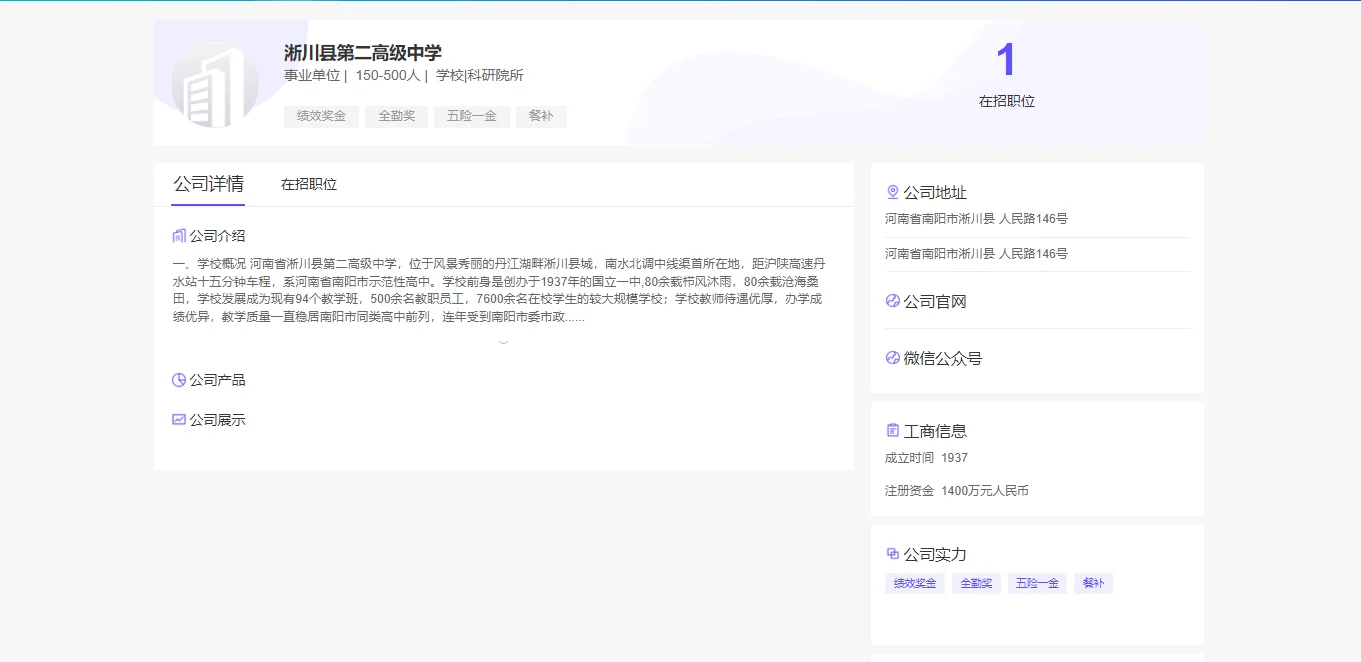Viewport: 1361px width, 662px height.
Task: Click the 五险一金 tag under the school name
Action: tap(471, 116)
